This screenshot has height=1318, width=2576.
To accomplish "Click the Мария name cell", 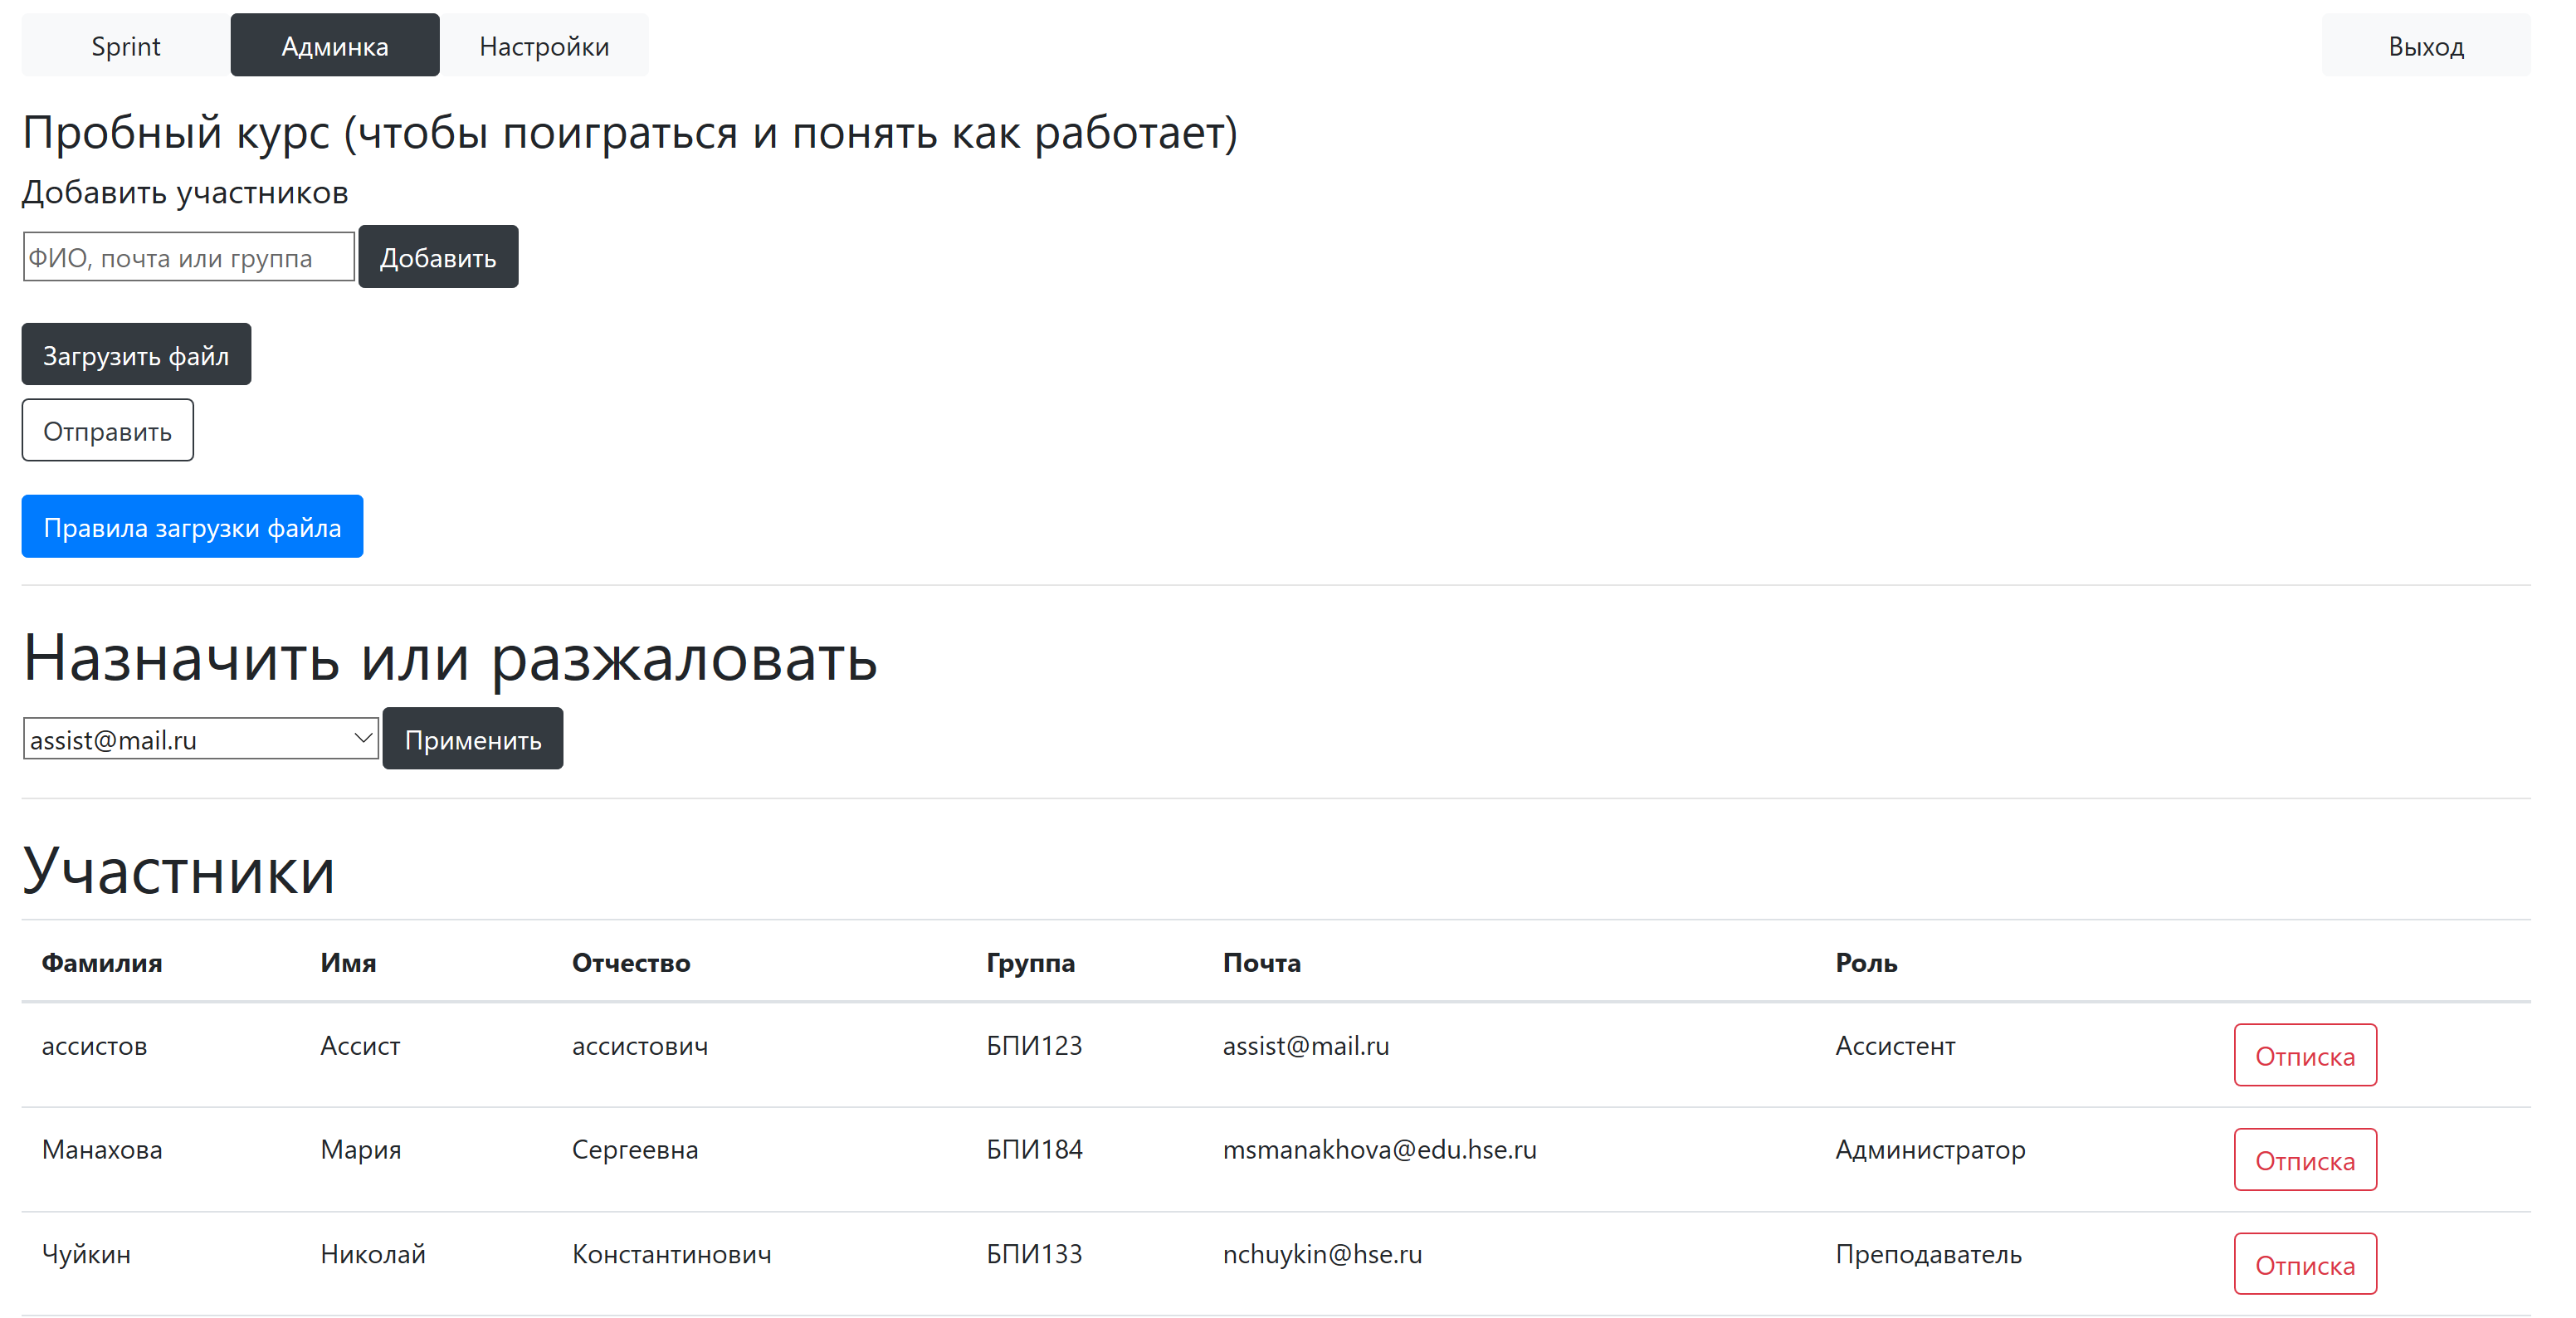I will (x=361, y=1150).
